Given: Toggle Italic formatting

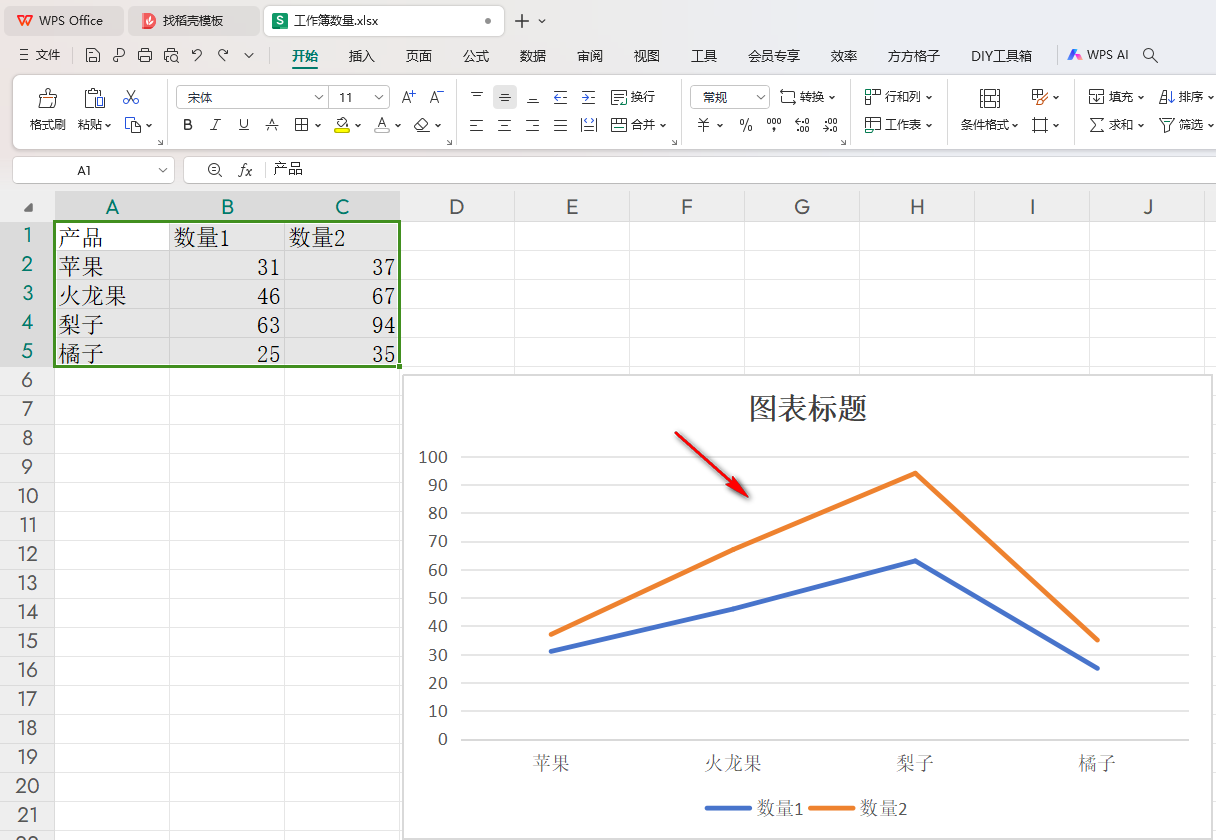Looking at the screenshot, I should click(216, 125).
